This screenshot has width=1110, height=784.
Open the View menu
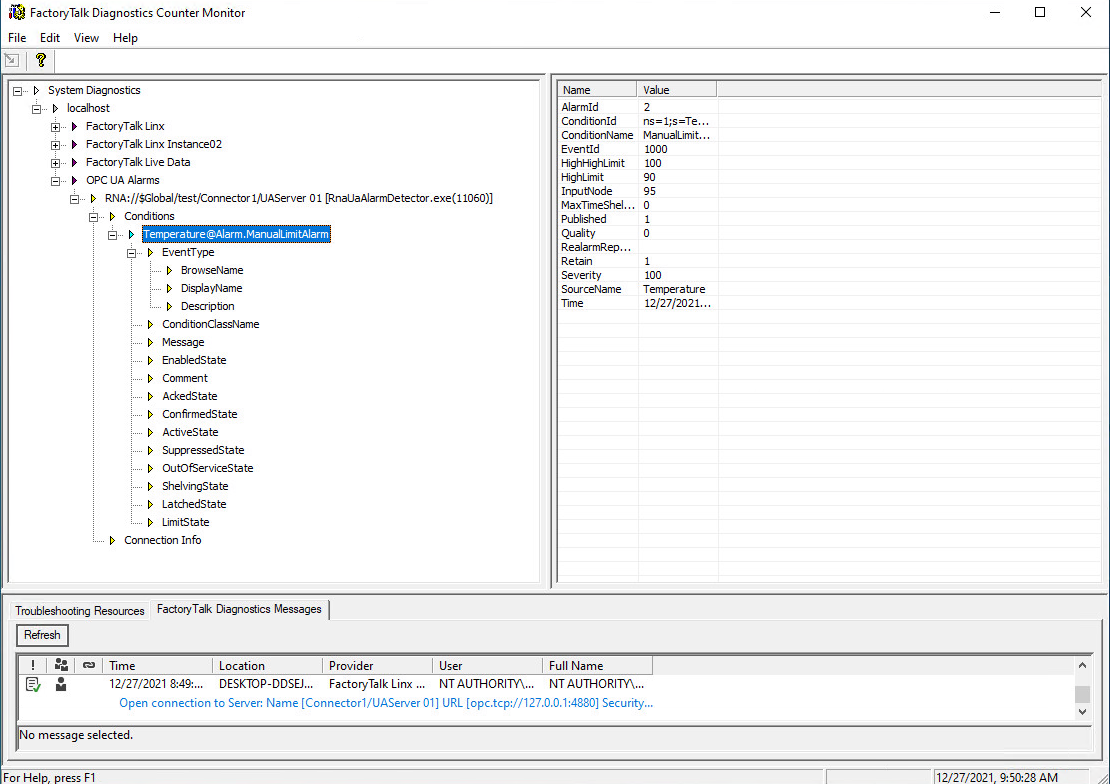click(x=86, y=38)
